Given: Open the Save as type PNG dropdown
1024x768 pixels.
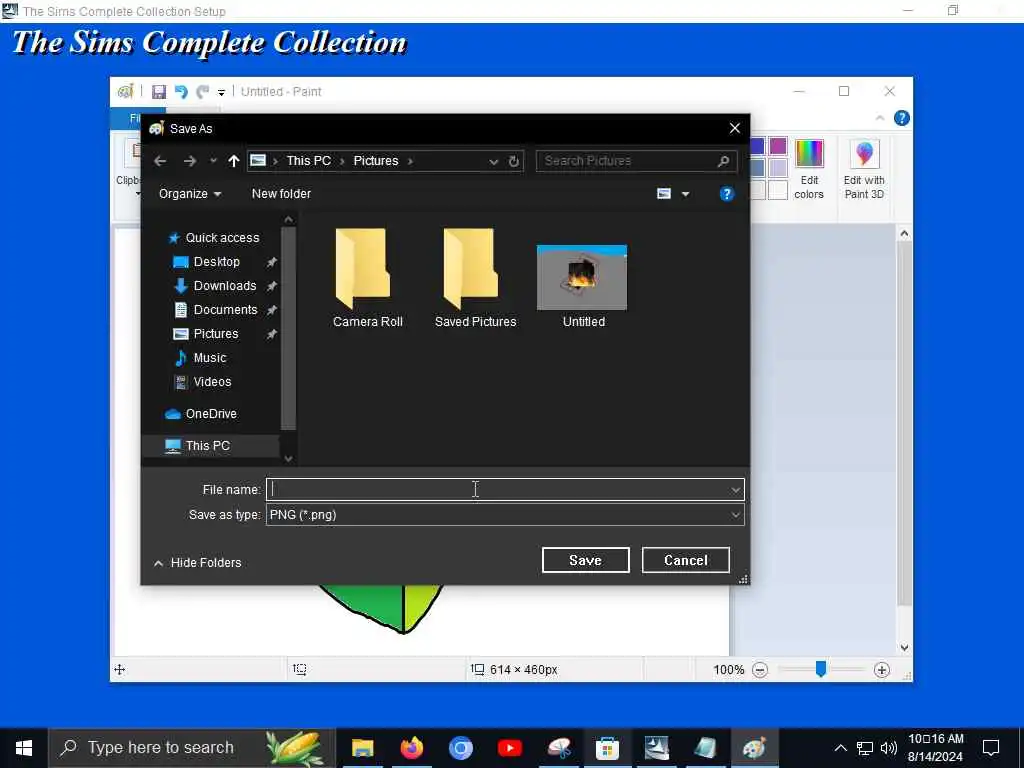Looking at the screenshot, I should click(x=505, y=515).
